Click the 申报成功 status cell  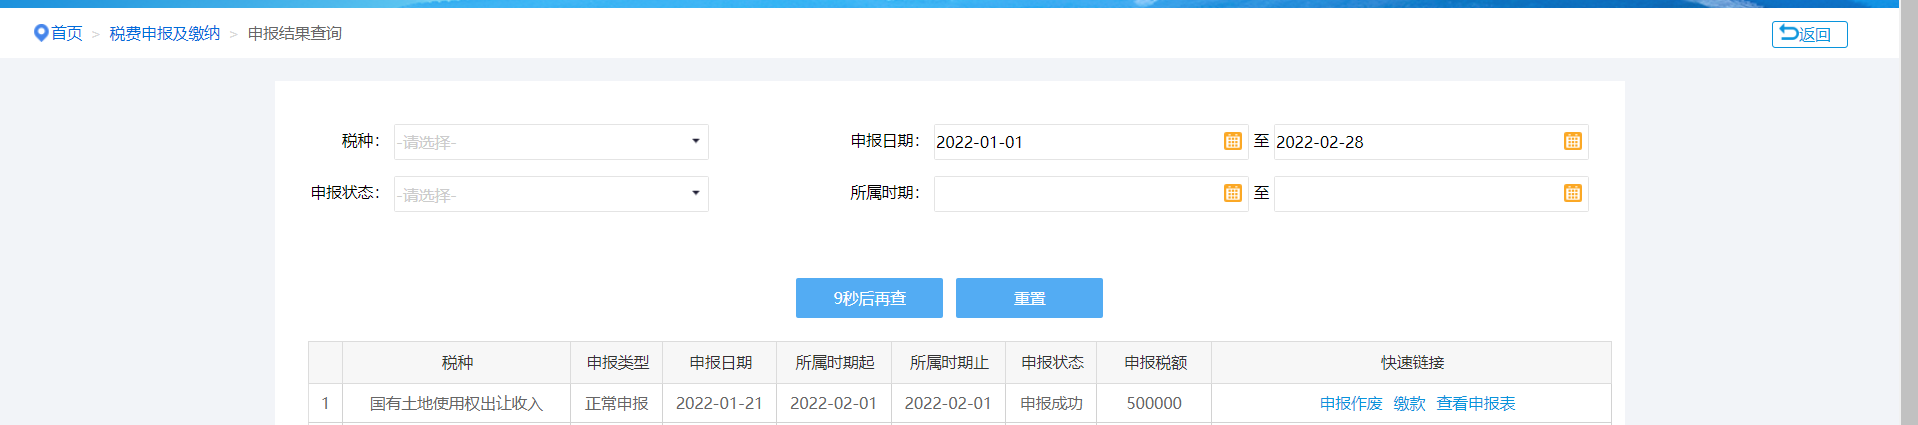[1051, 403]
